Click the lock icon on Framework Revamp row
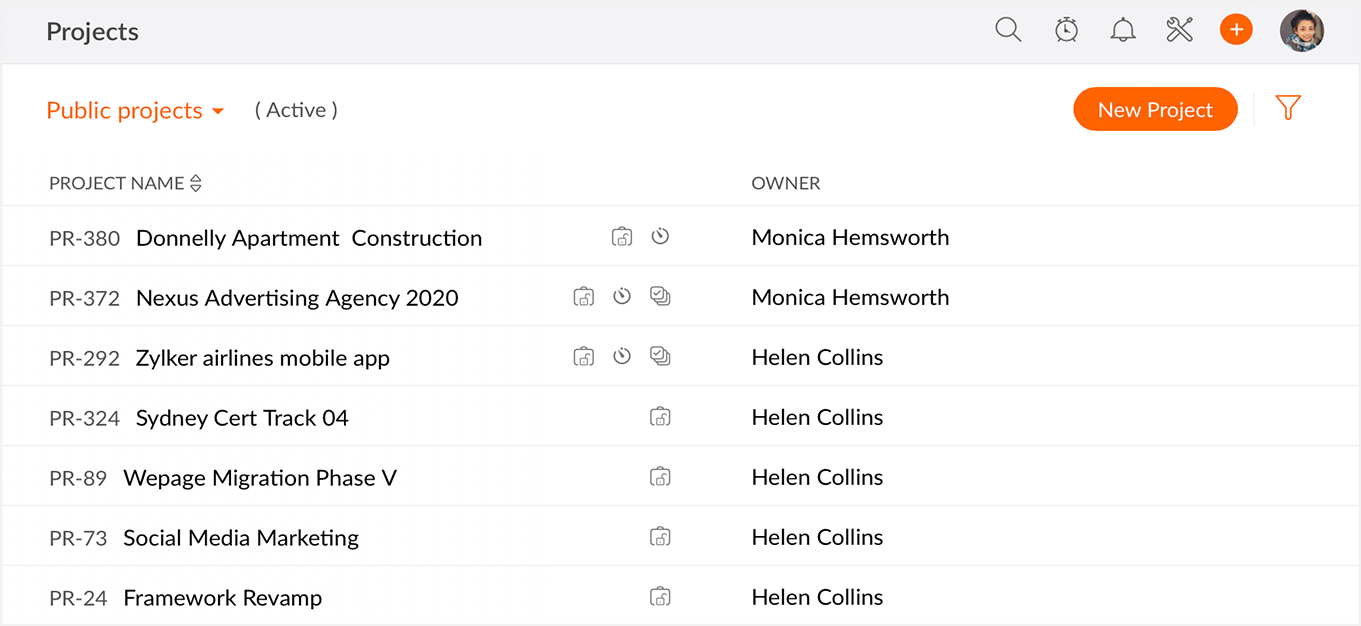Screen dimensions: 1361x626 pyautogui.click(x=660, y=597)
